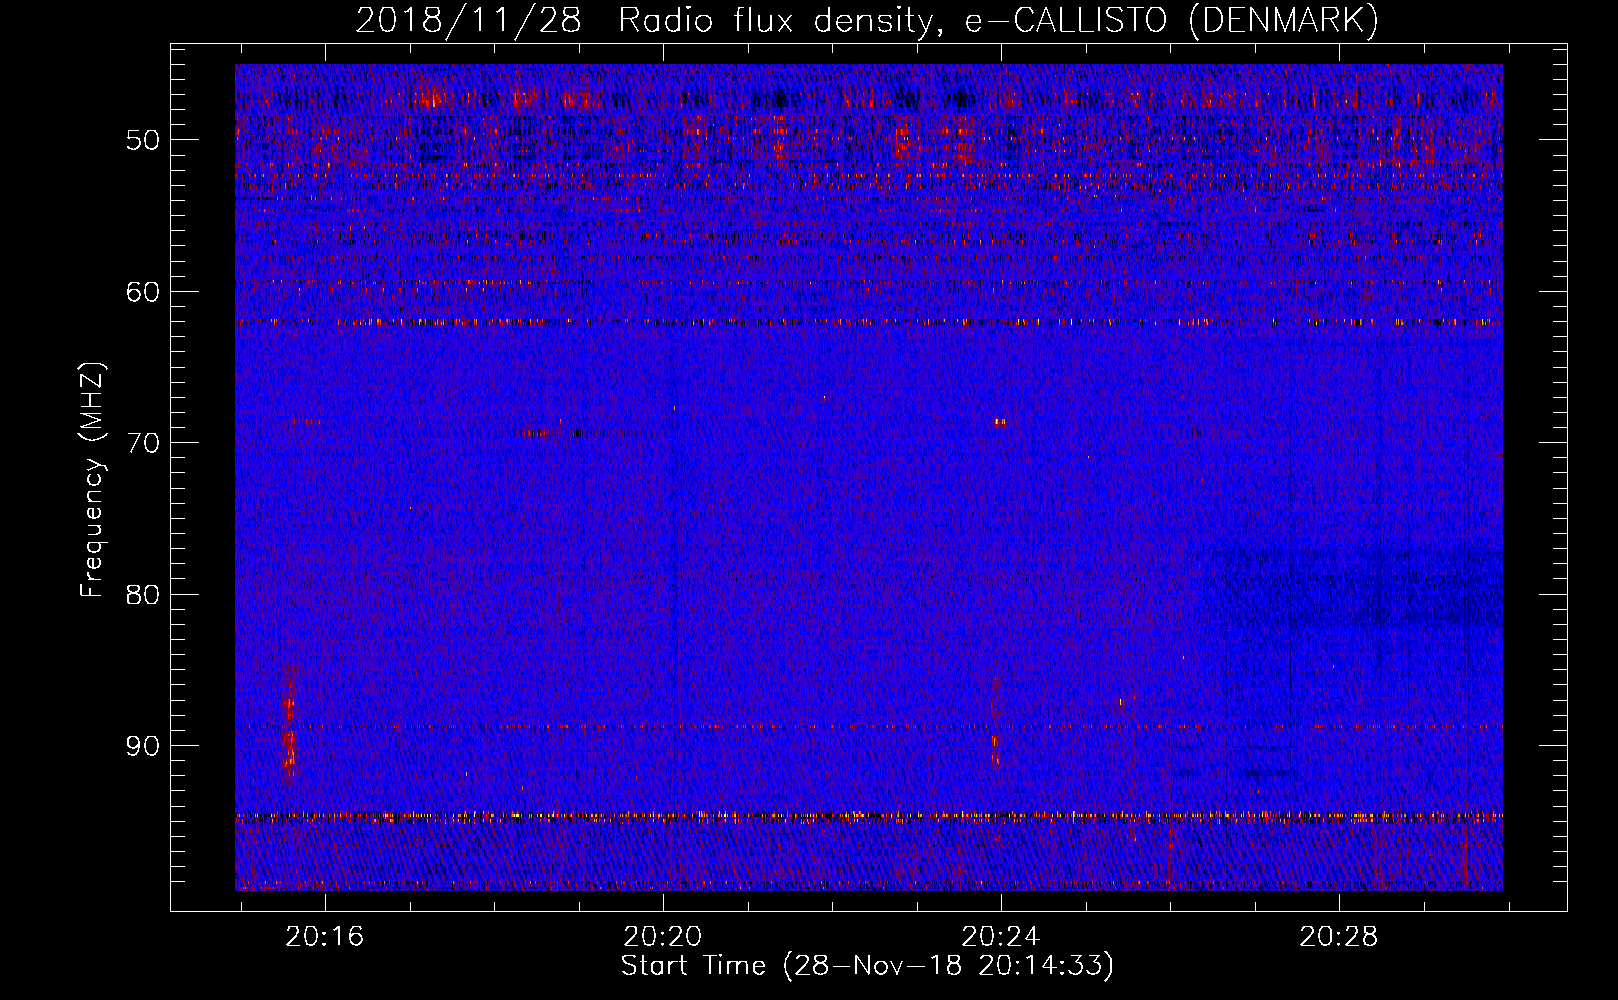Click the 20:24 time tick label
1618x1000 pixels.
tap(1000, 937)
